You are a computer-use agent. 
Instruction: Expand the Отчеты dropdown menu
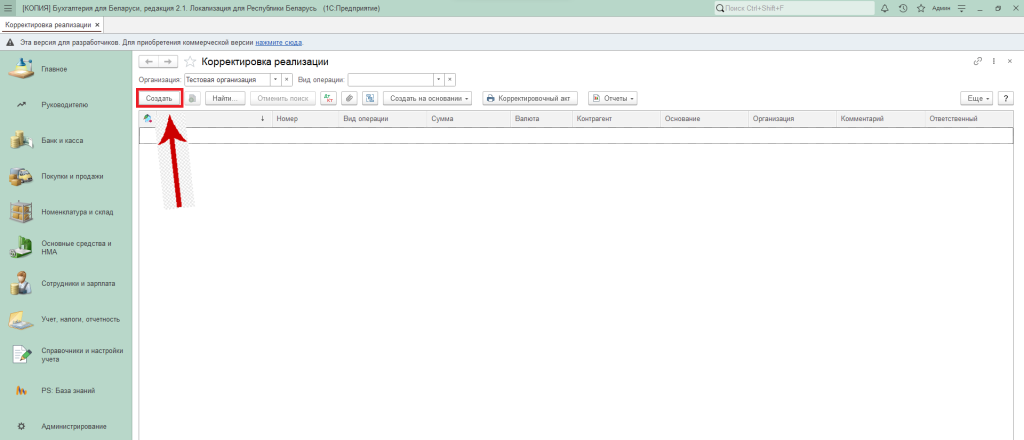click(612, 98)
